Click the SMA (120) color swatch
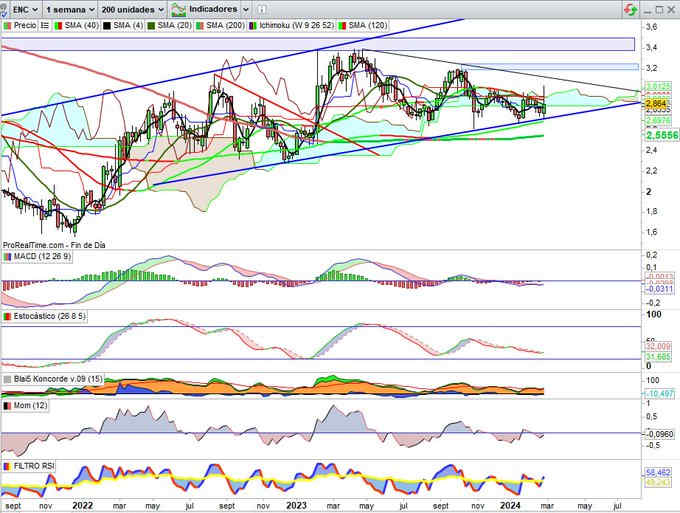Viewport: 680px width, 513px height. (x=342, y=22)
